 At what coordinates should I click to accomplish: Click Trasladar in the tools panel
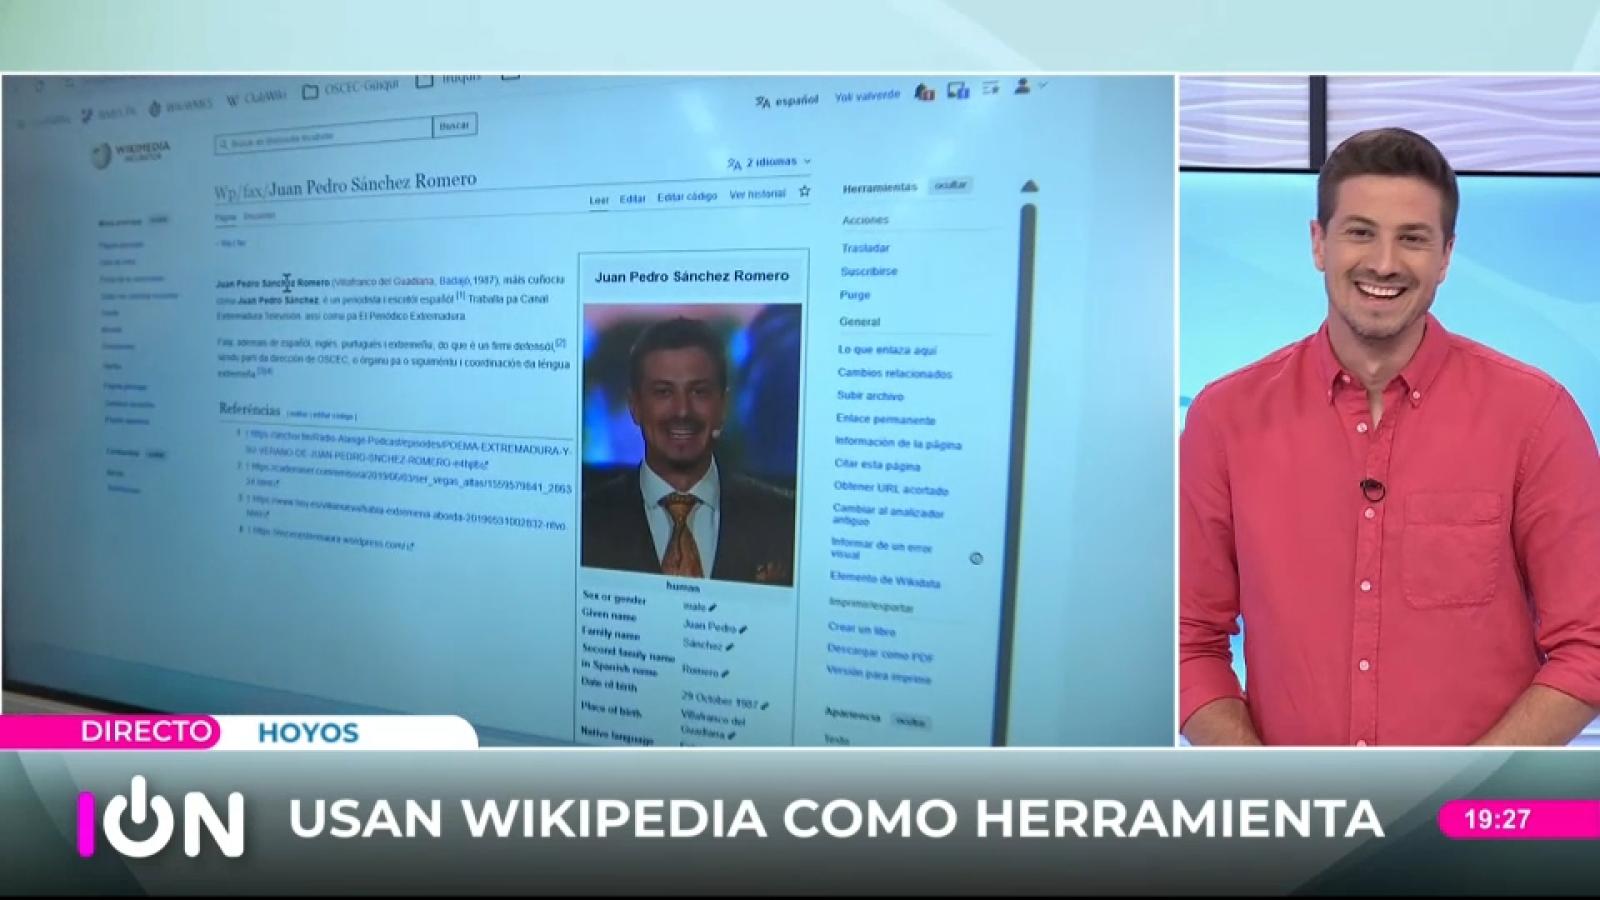865,248
